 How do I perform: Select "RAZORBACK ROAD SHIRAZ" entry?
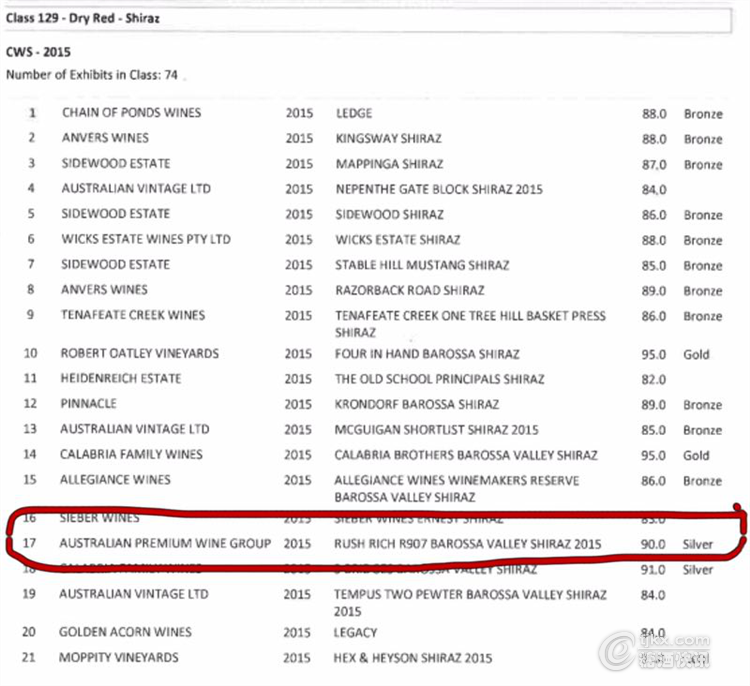[410, 290]
